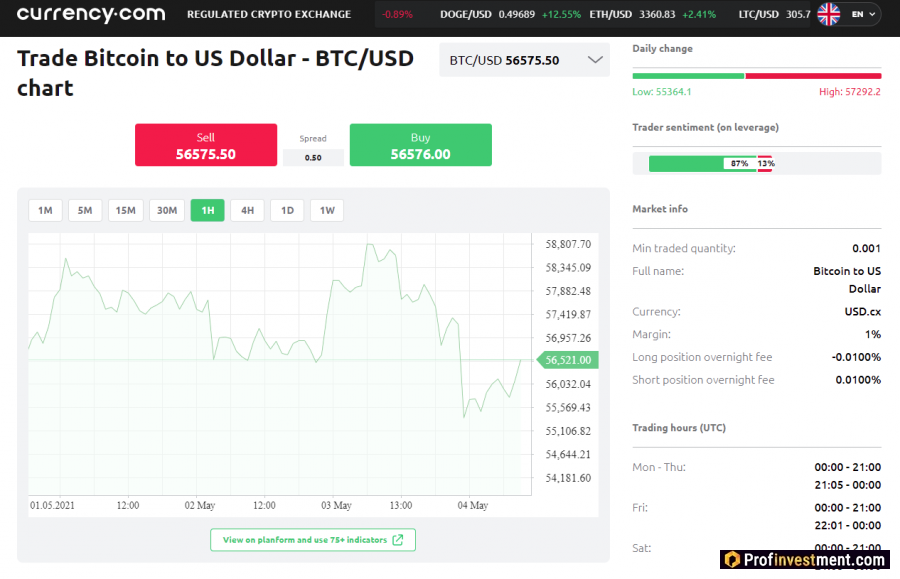
Task: Click the 04 May date axis label
Action: [472, 506]
